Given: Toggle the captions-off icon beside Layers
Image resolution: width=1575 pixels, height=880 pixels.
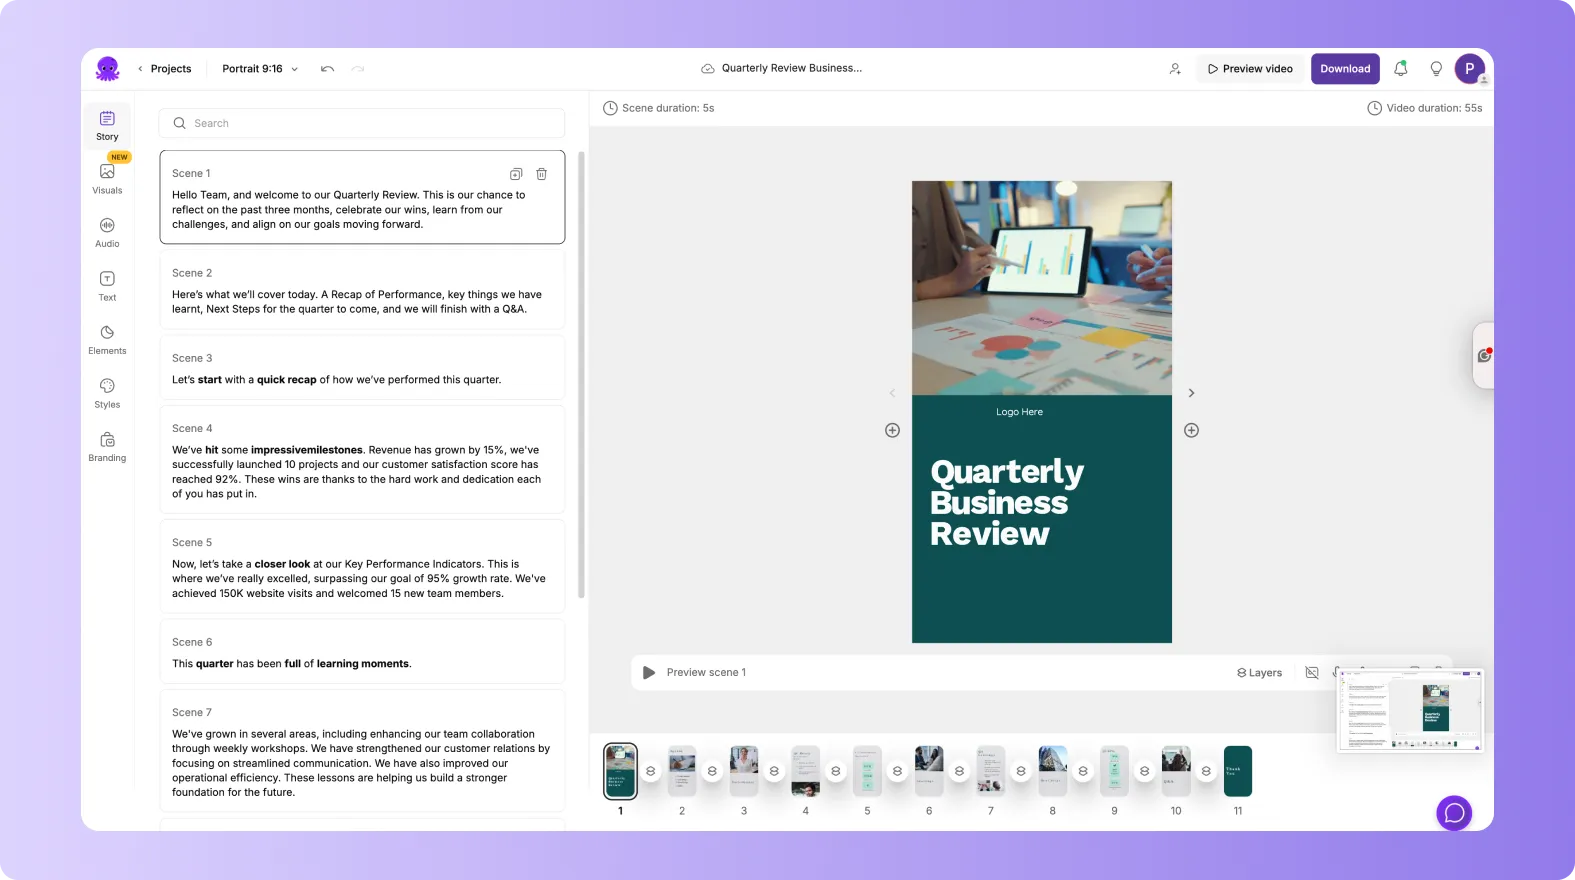Looking at the screenshot, I should tap(1312, 673).
